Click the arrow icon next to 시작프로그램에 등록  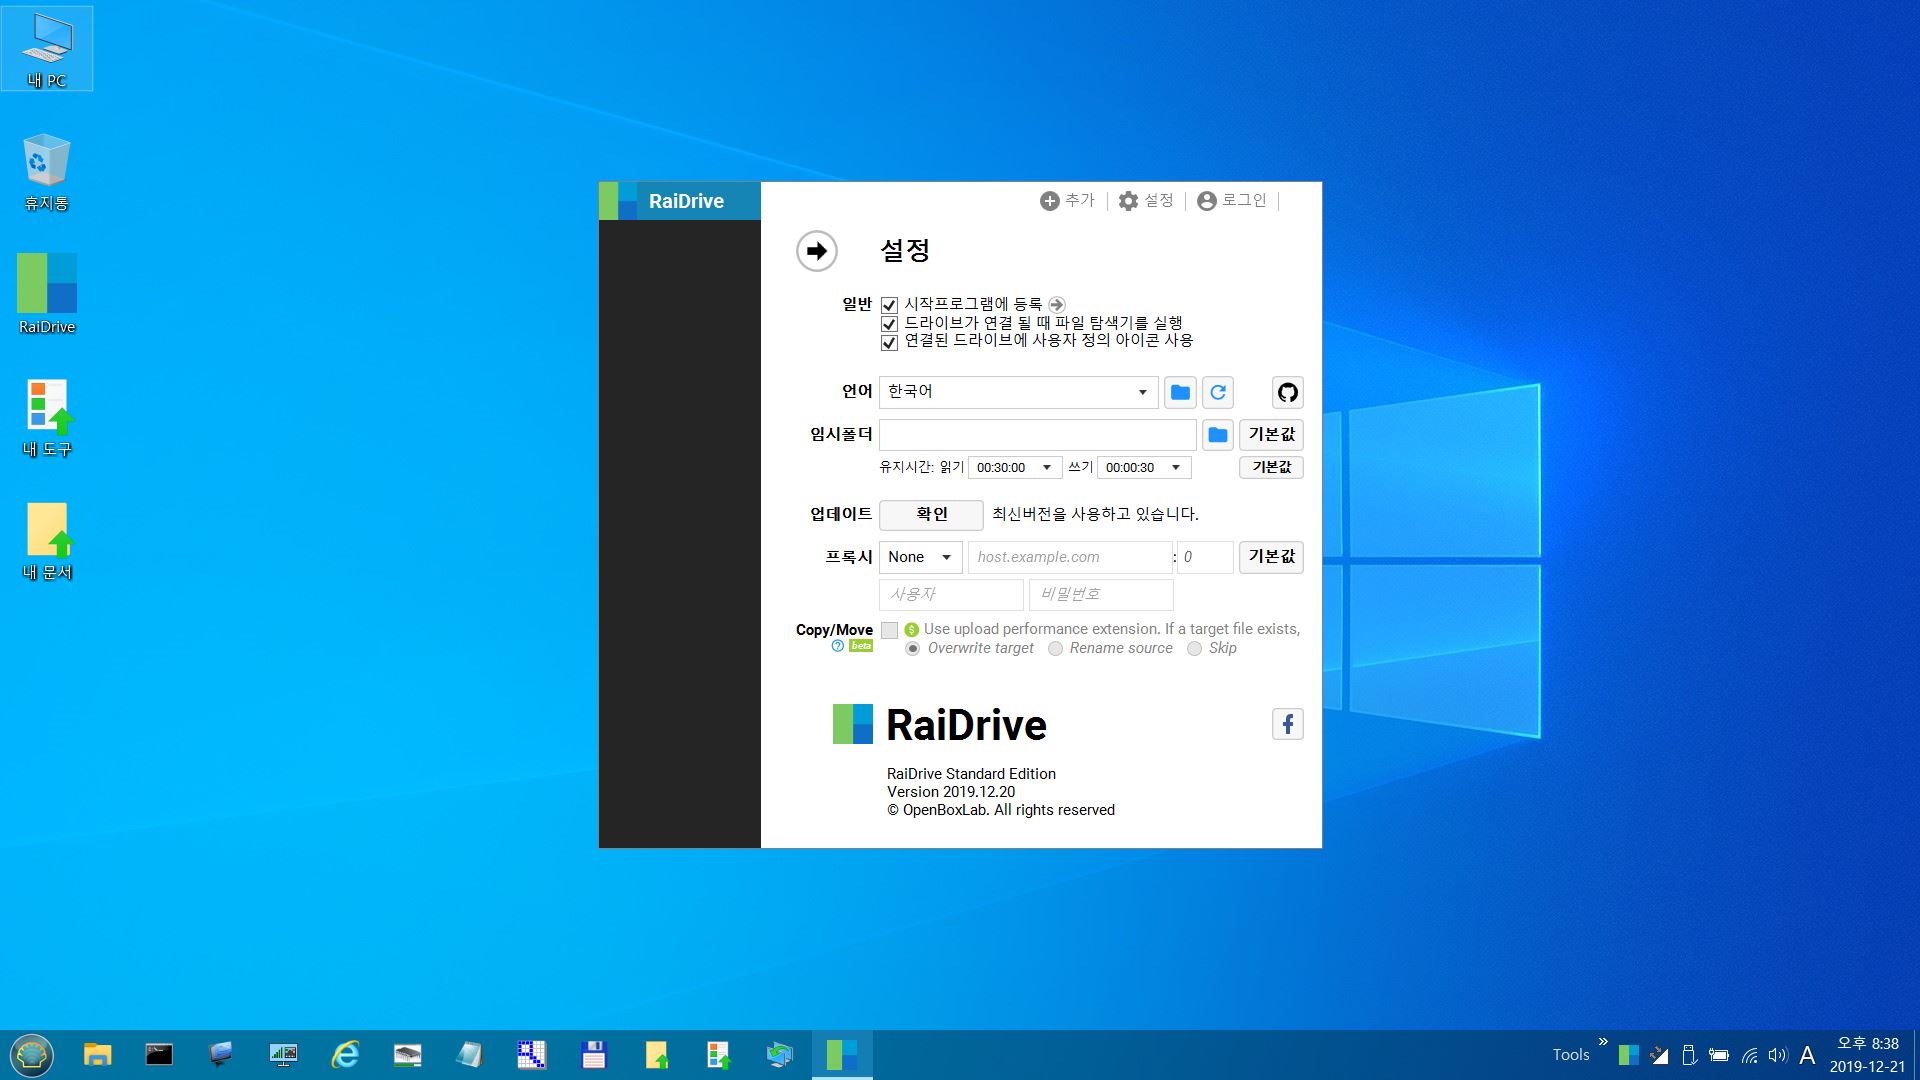point(1057,304)
